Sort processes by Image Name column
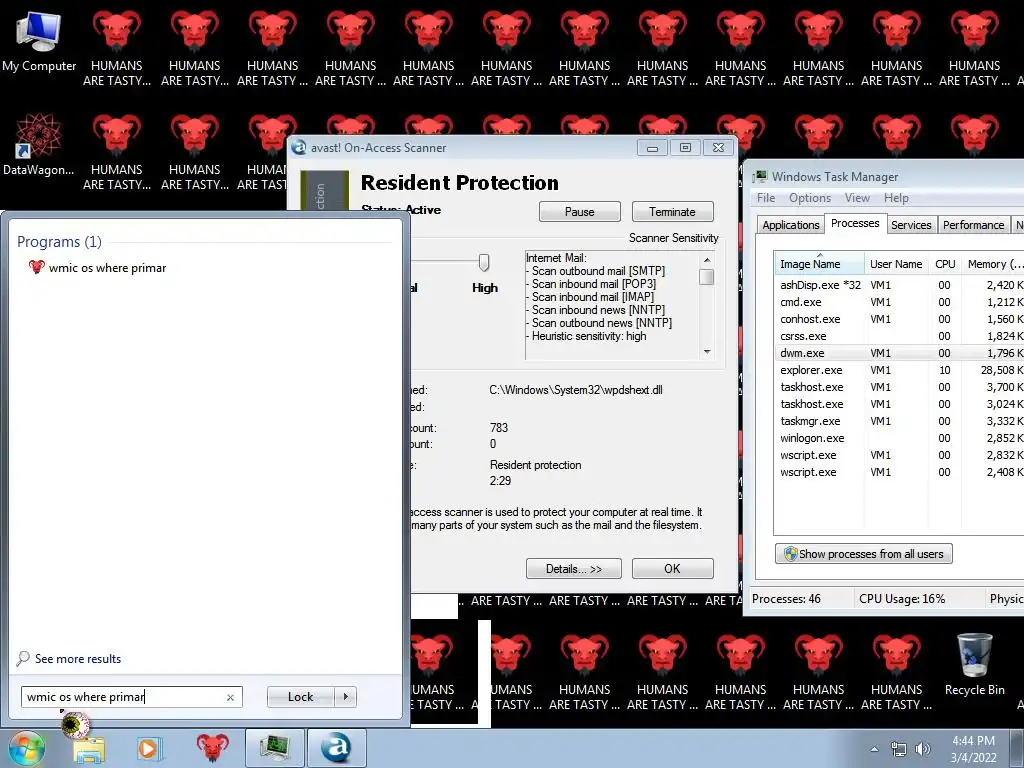1024x768 pixels. tap(819, 264)
